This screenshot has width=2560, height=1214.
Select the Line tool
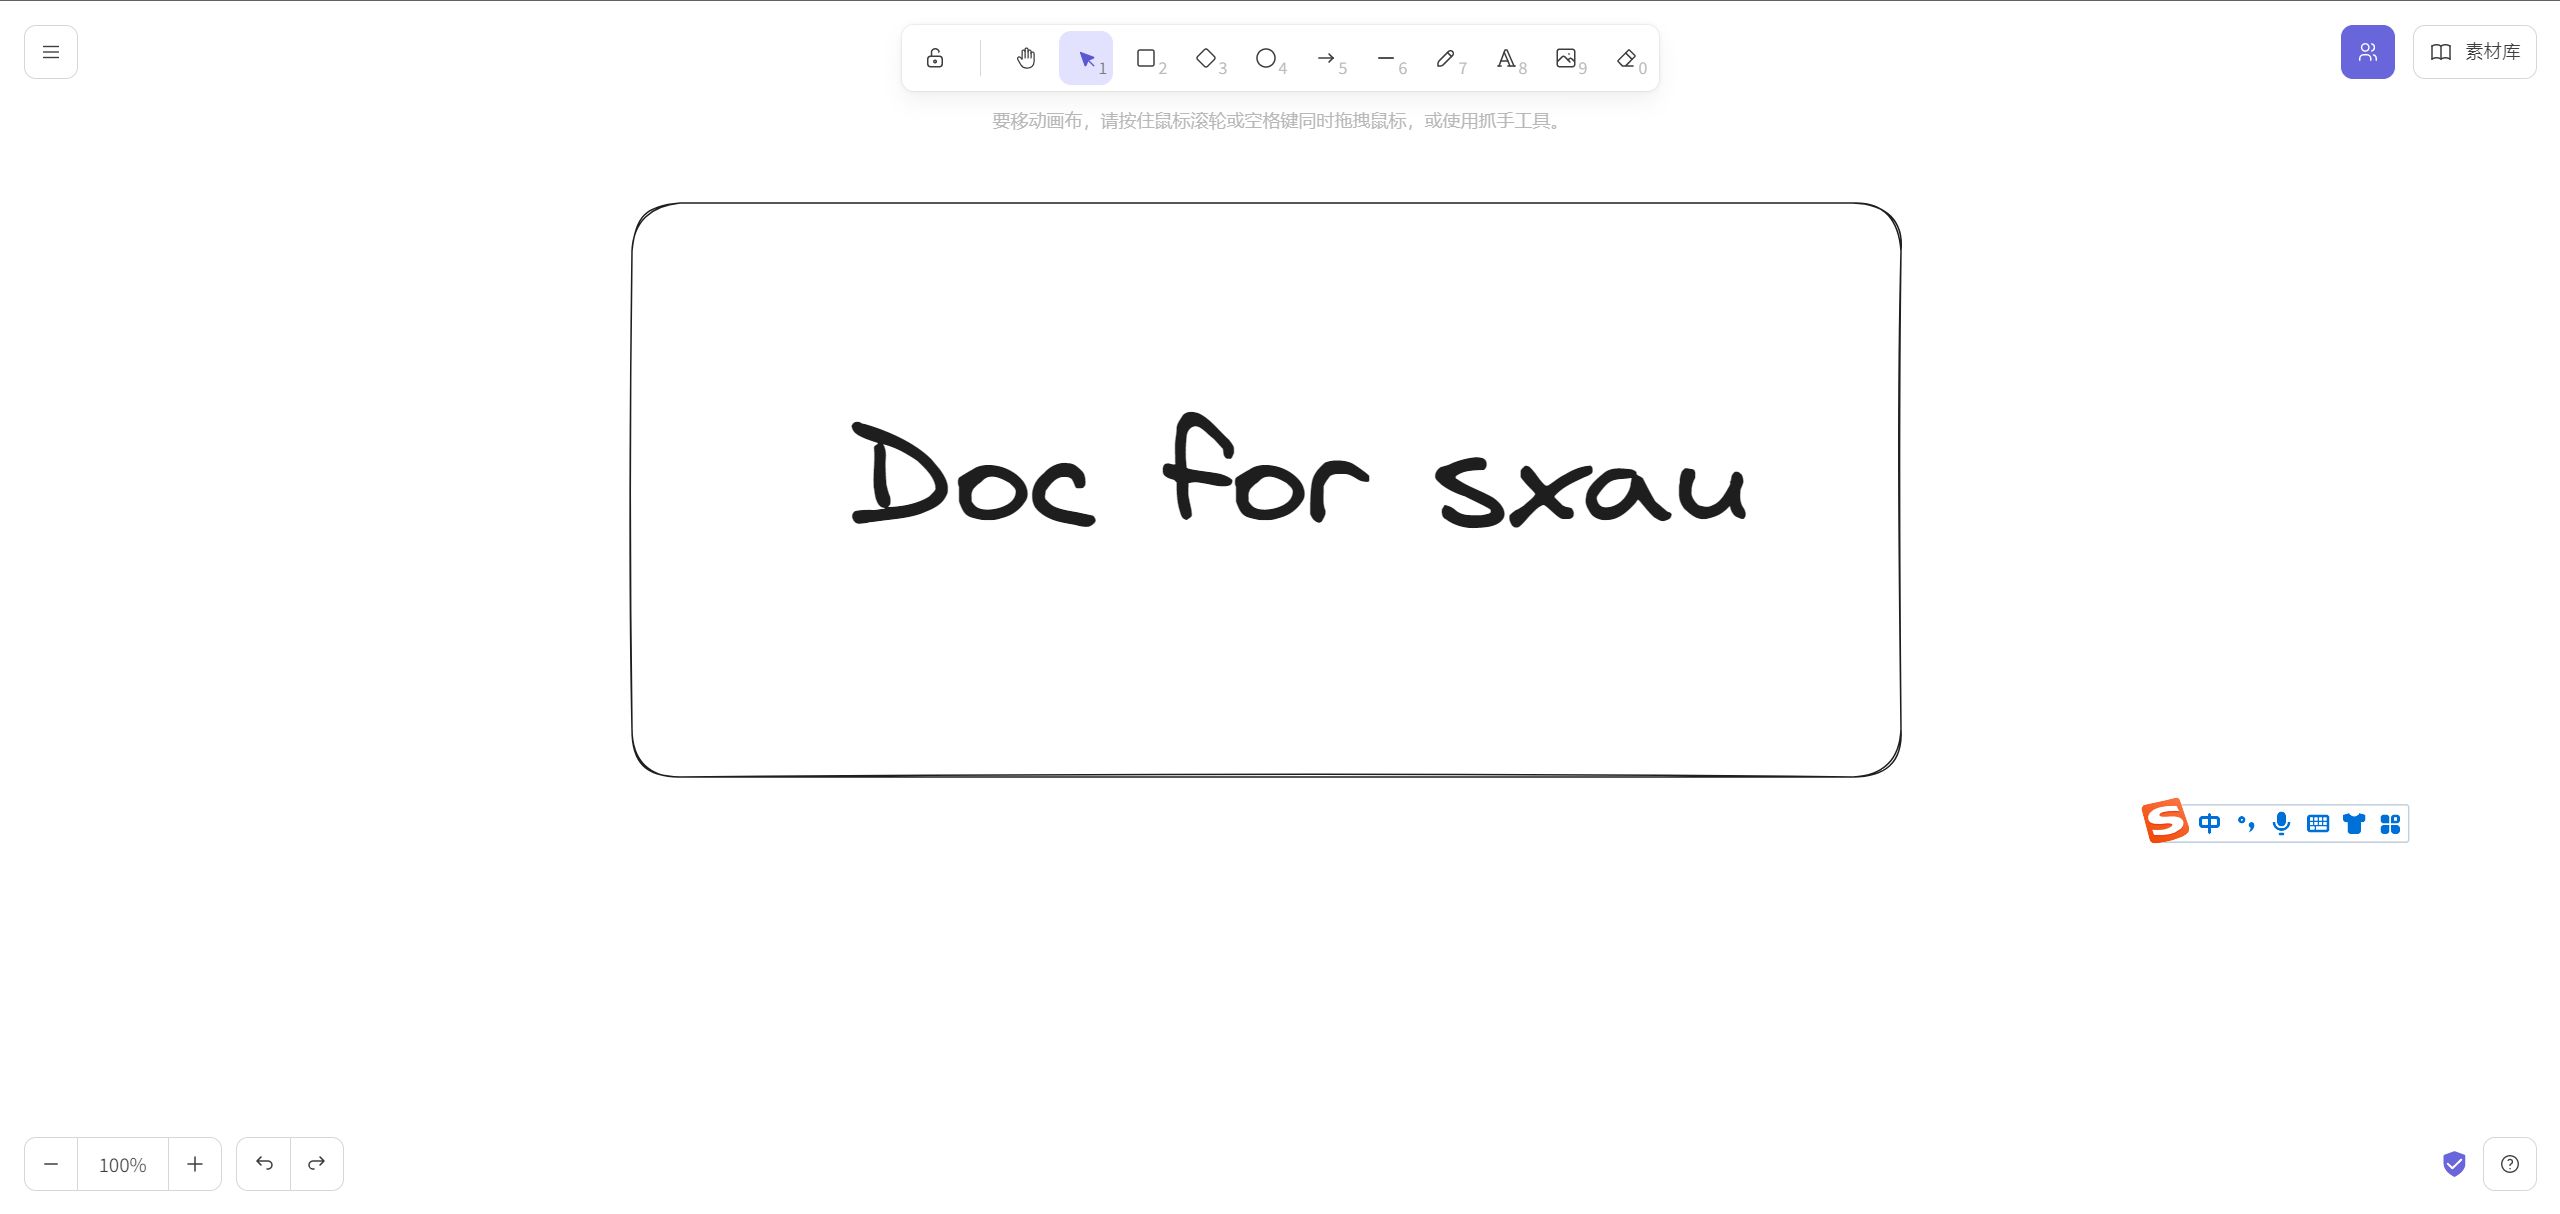click(x=1386, y=58)
